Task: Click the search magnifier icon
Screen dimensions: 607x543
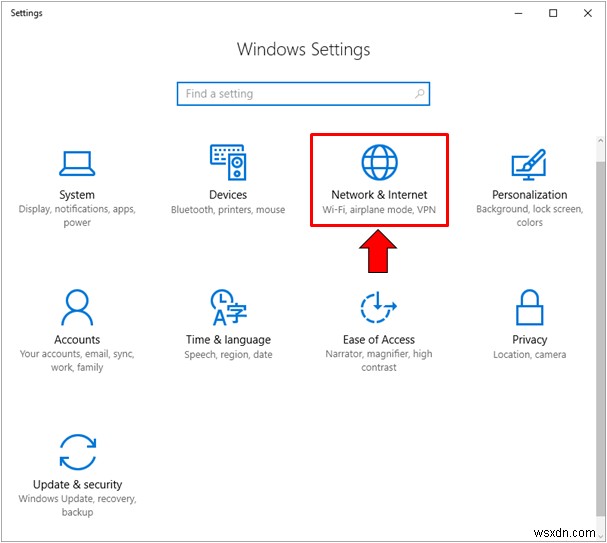Action: point(420,93)
